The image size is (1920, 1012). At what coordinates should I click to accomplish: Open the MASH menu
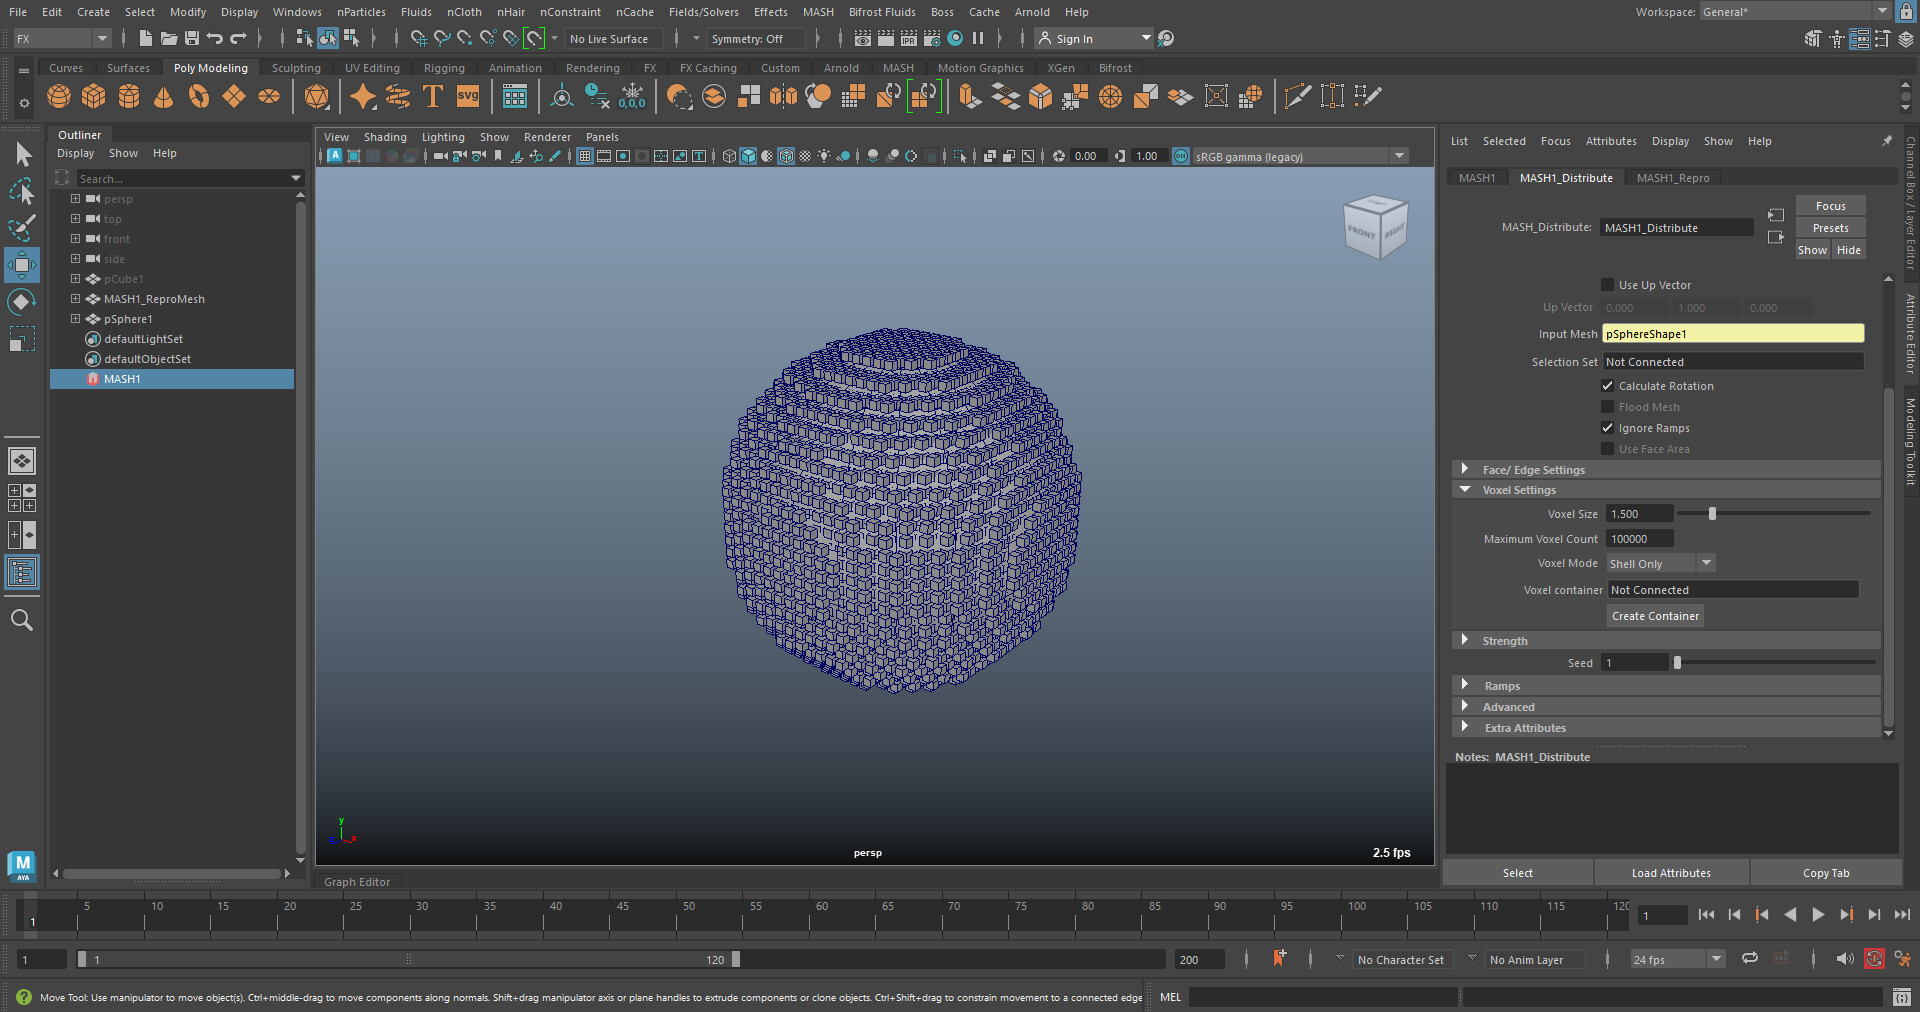(818, 12)
